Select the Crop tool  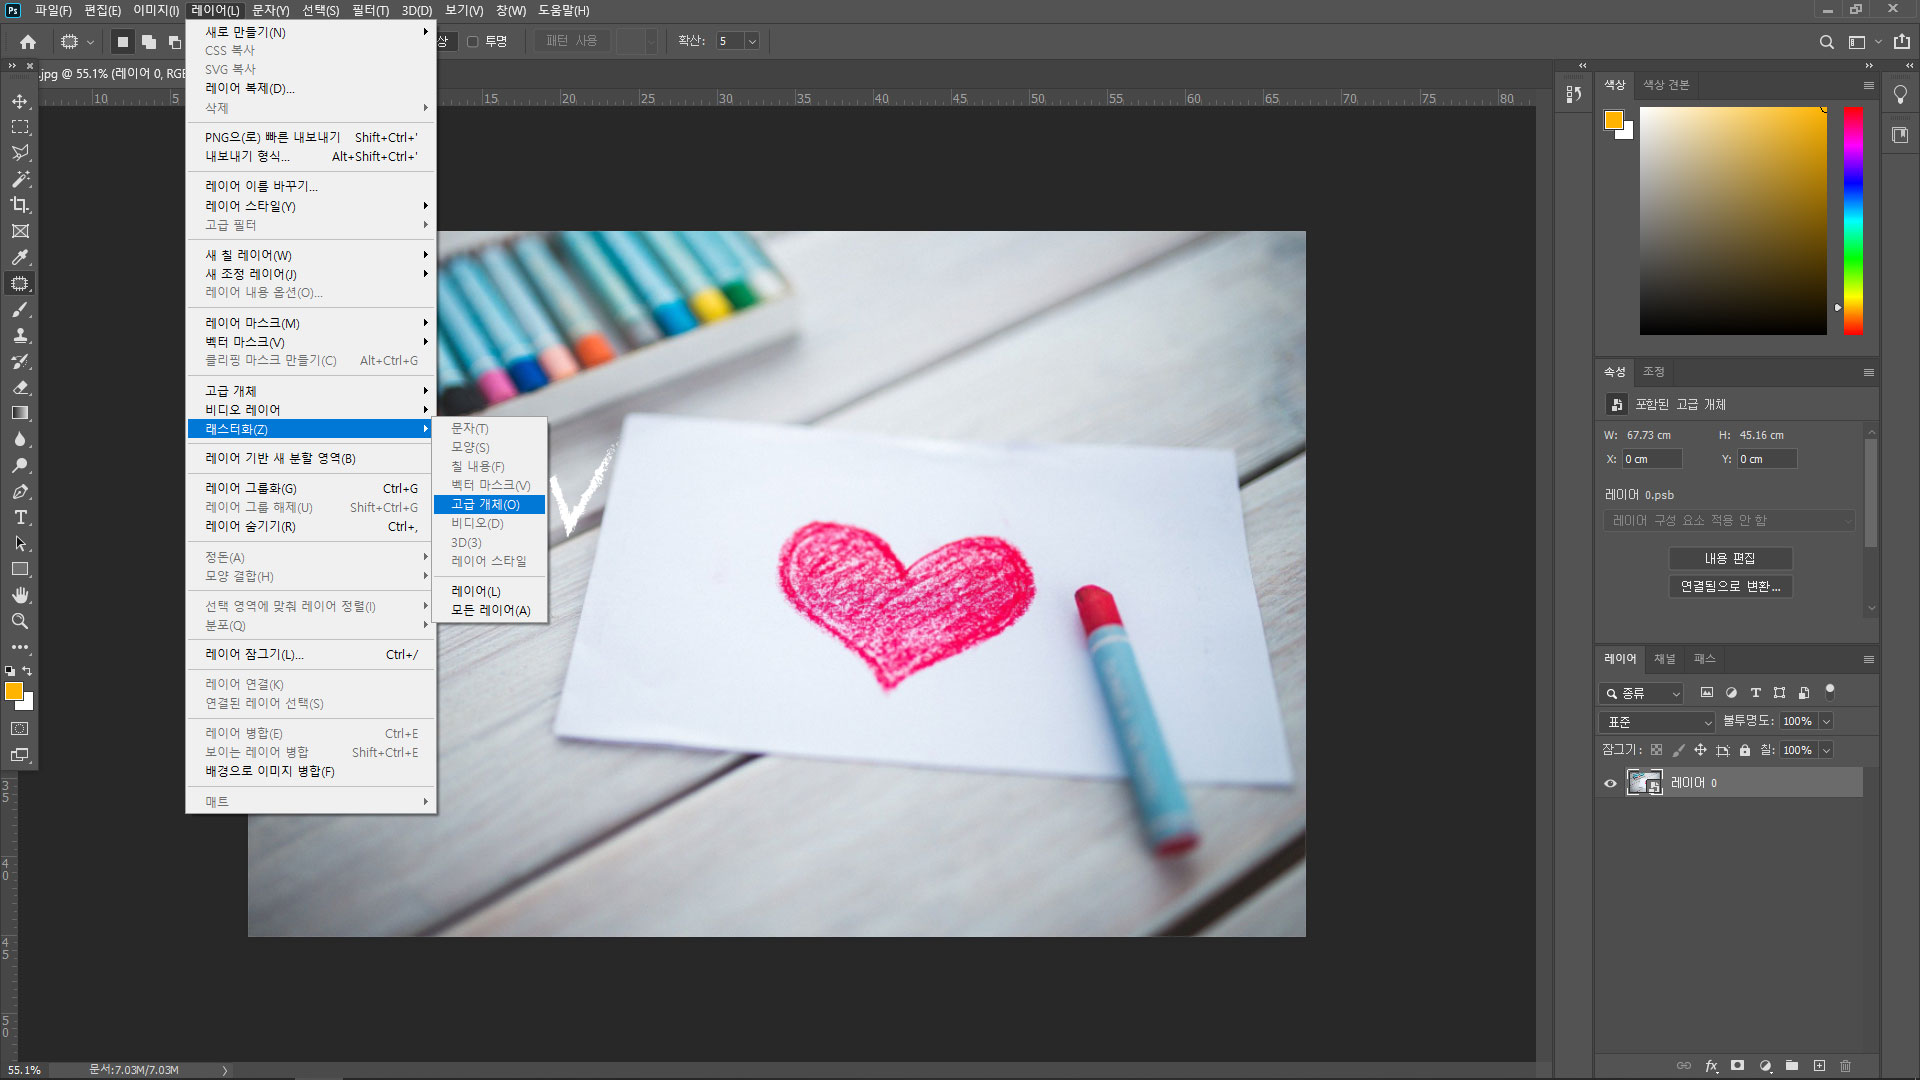coord(20,205)
